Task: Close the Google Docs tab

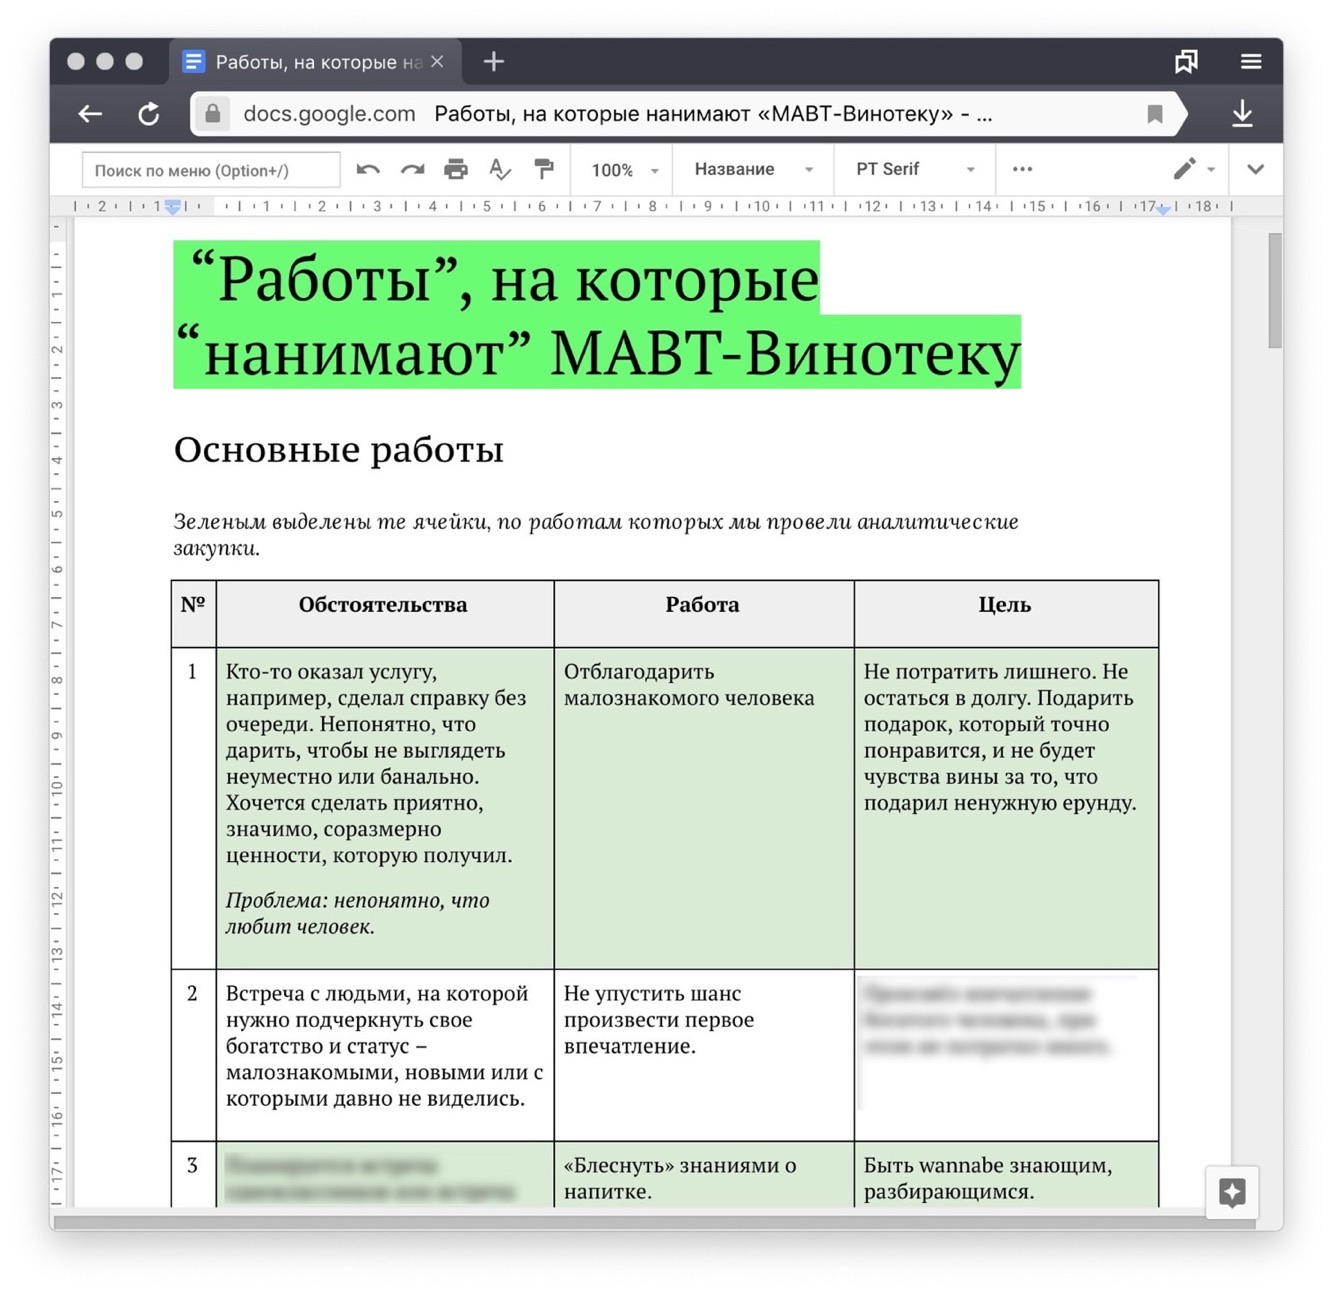Action: point(437,62)
